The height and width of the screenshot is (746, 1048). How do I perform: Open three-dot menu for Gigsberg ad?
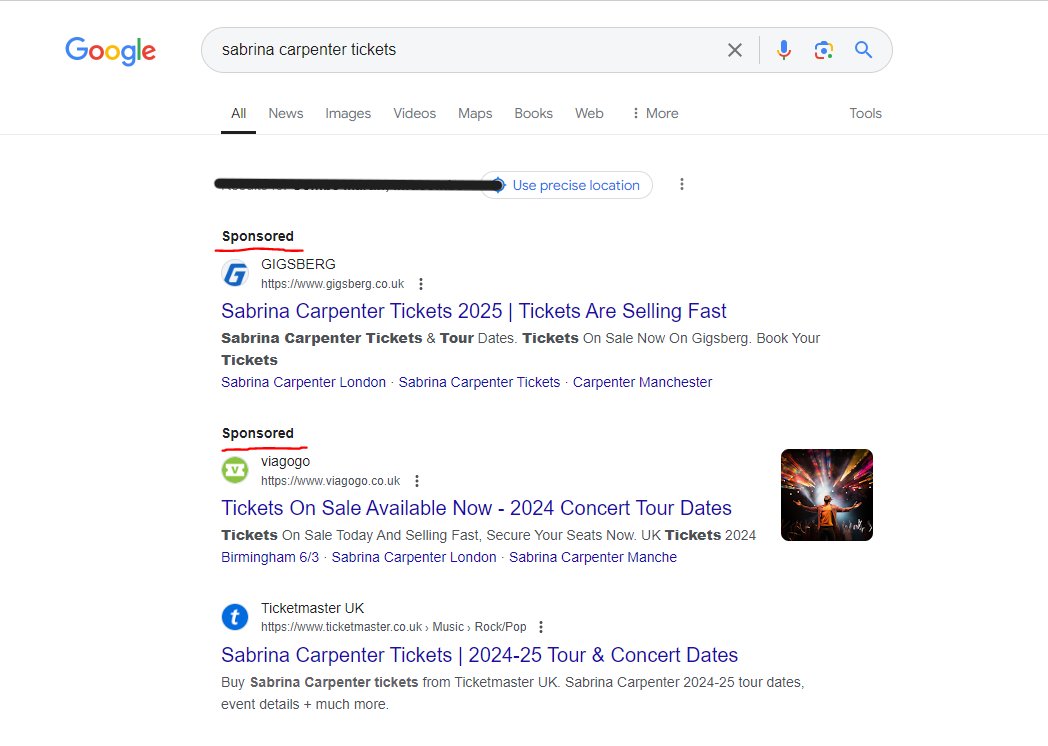click(x=421, y=284)
